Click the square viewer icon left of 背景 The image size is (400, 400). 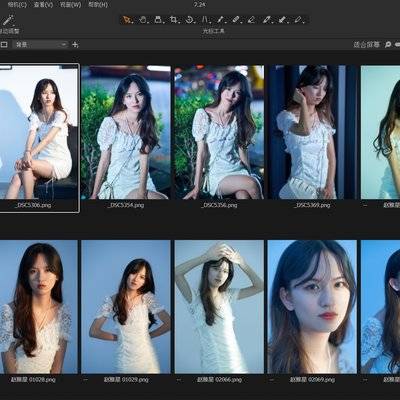4,44
